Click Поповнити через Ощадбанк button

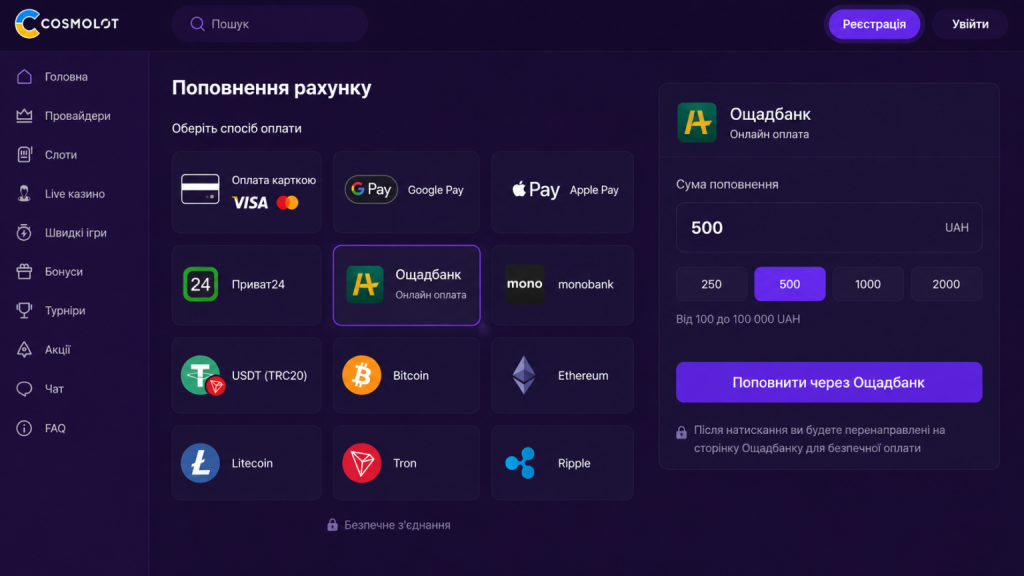(x=829, y=382)
